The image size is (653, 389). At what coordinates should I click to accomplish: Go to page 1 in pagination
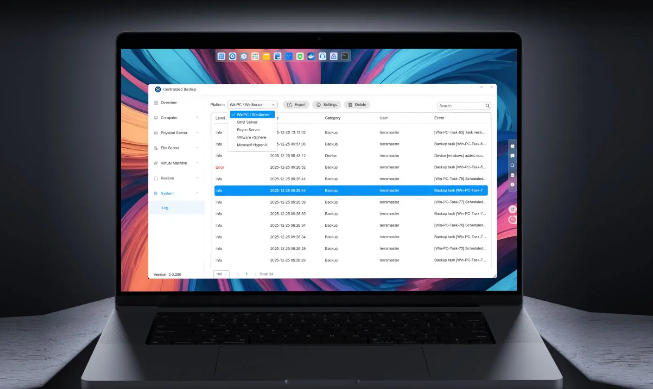point(247,274)
